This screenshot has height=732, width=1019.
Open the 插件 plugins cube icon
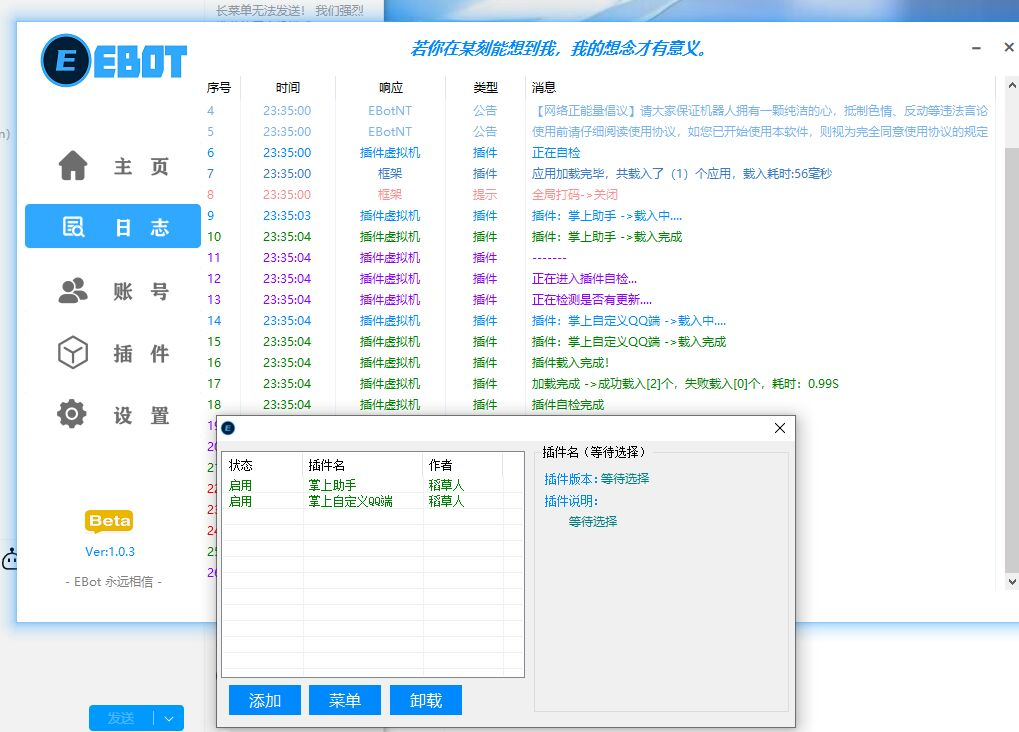pos(70,353)
